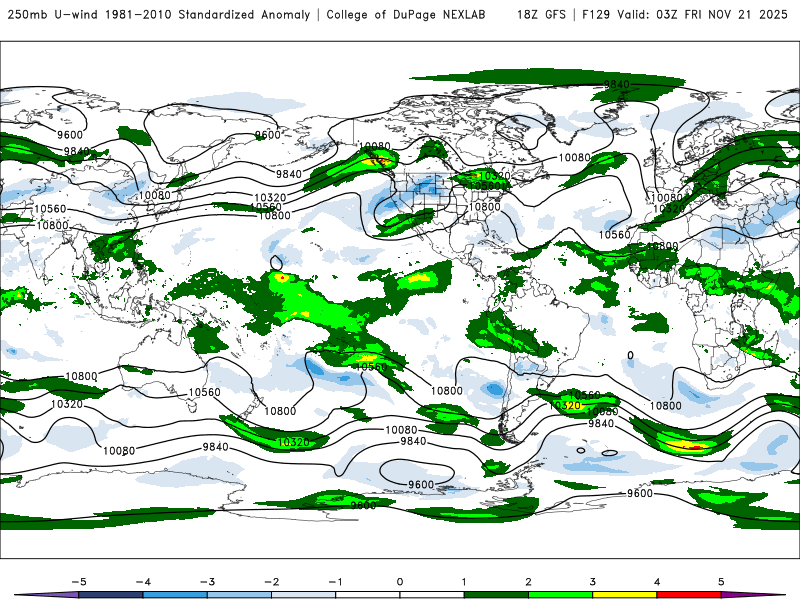Viewport: 800px width, 600px height.
Task: Click the '-1' colorbar tick label
Action: [x=335, y=582]
